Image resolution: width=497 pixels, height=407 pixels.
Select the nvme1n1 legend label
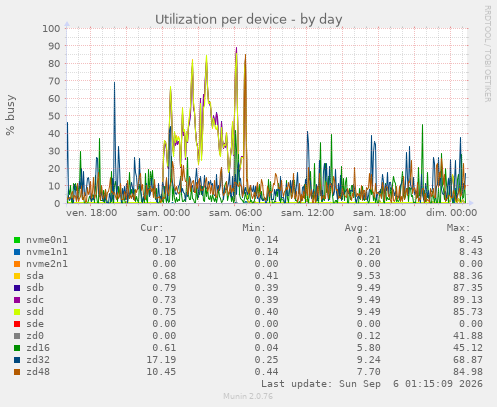click(x=47, y=252)
